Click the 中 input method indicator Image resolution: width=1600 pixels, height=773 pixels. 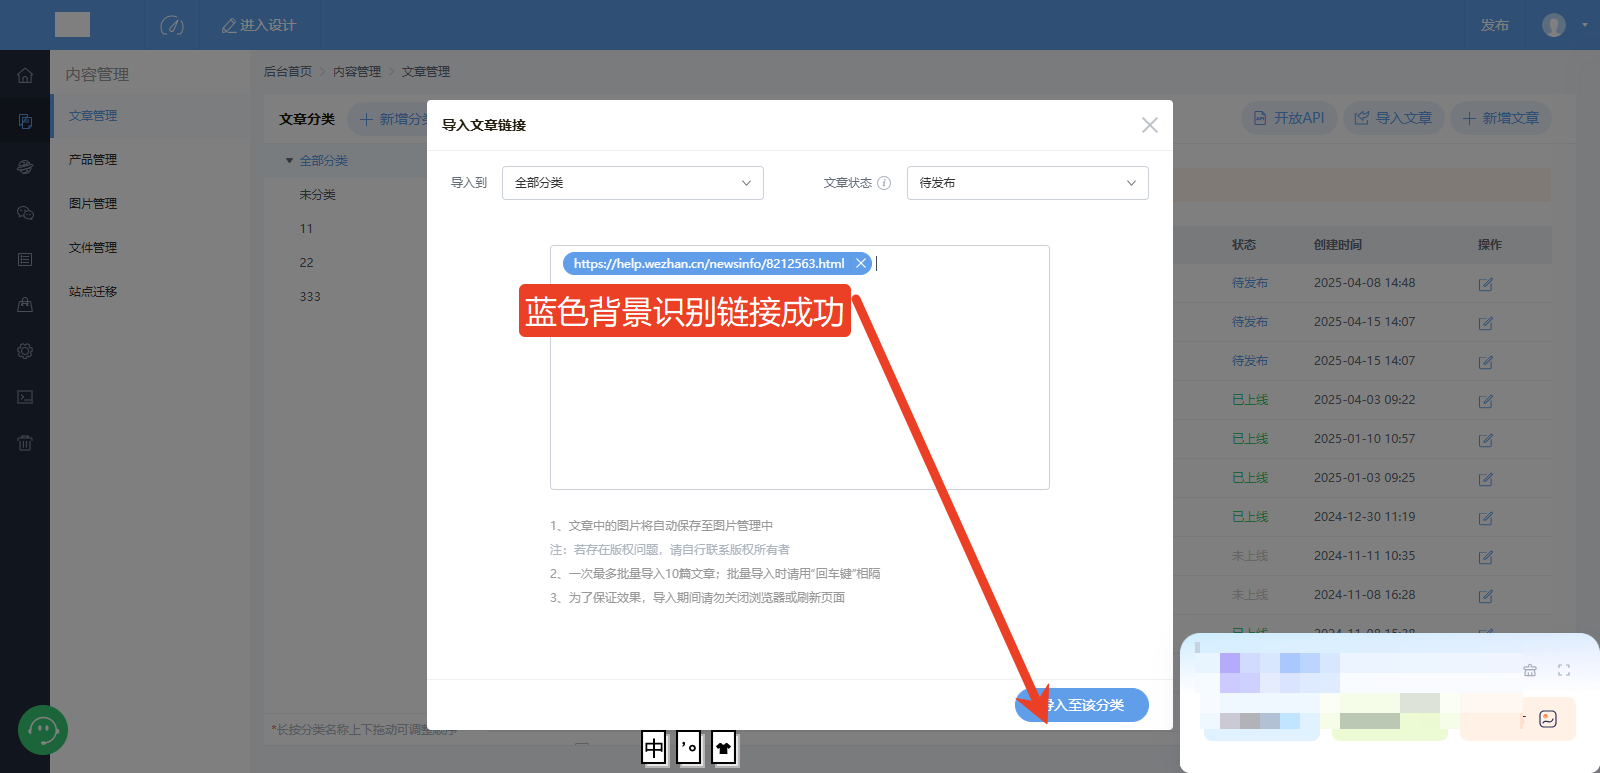[x=654, y=747]
